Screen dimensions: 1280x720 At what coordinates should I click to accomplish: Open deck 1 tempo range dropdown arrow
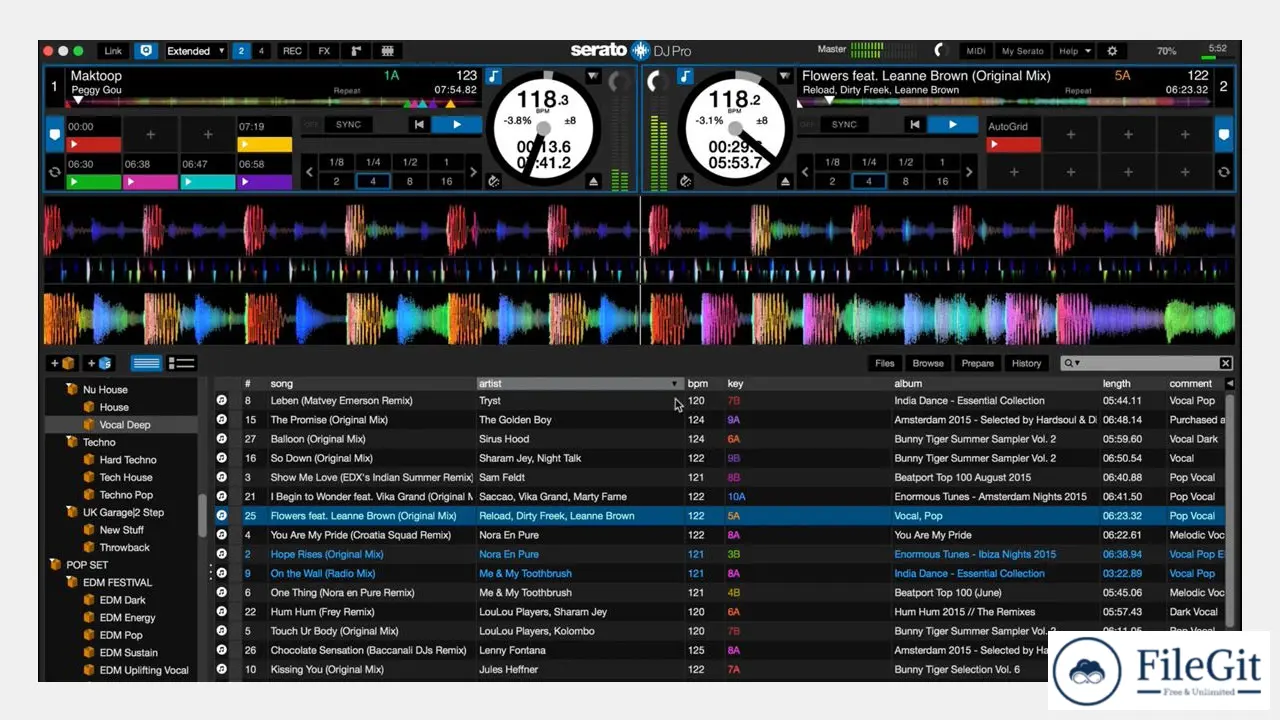pos(593,77)
